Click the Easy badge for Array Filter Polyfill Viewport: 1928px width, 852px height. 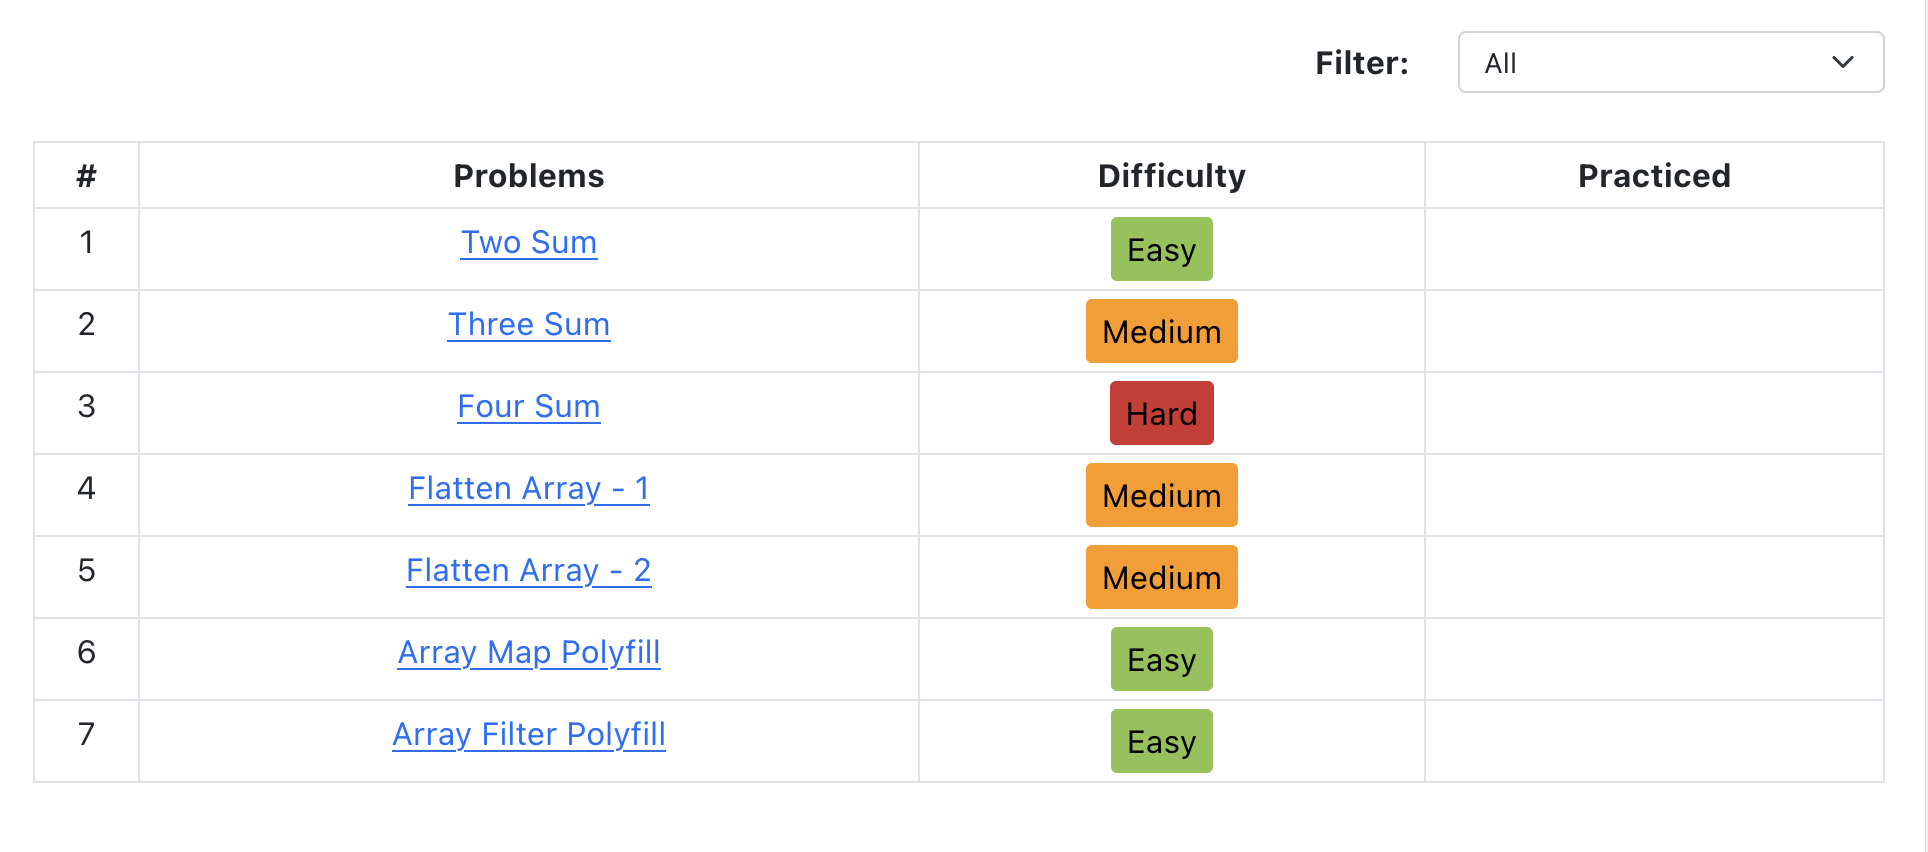pyautogui.click(x=1161, y=741)
